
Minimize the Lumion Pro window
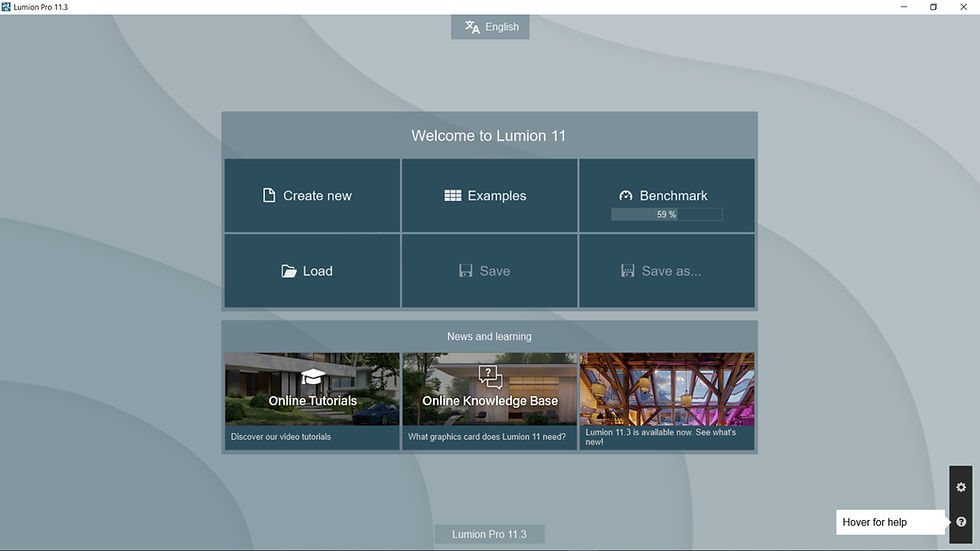pos(903,7)
